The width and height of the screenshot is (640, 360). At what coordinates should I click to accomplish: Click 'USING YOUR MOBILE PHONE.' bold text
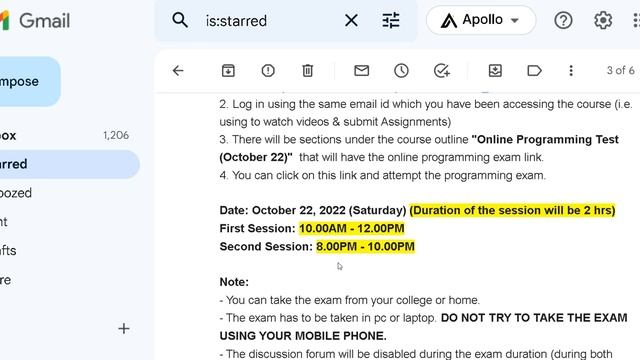pos(303,336)
